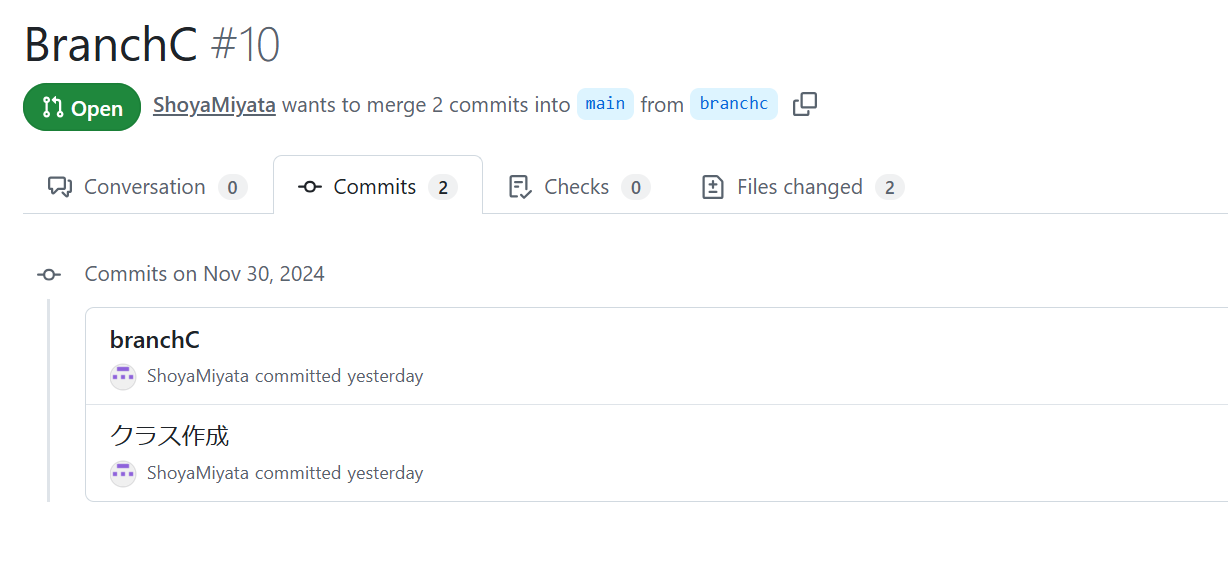Go to the Files changed tab
This screenshot has width=1228, height=561.
[x=799, y=187]
